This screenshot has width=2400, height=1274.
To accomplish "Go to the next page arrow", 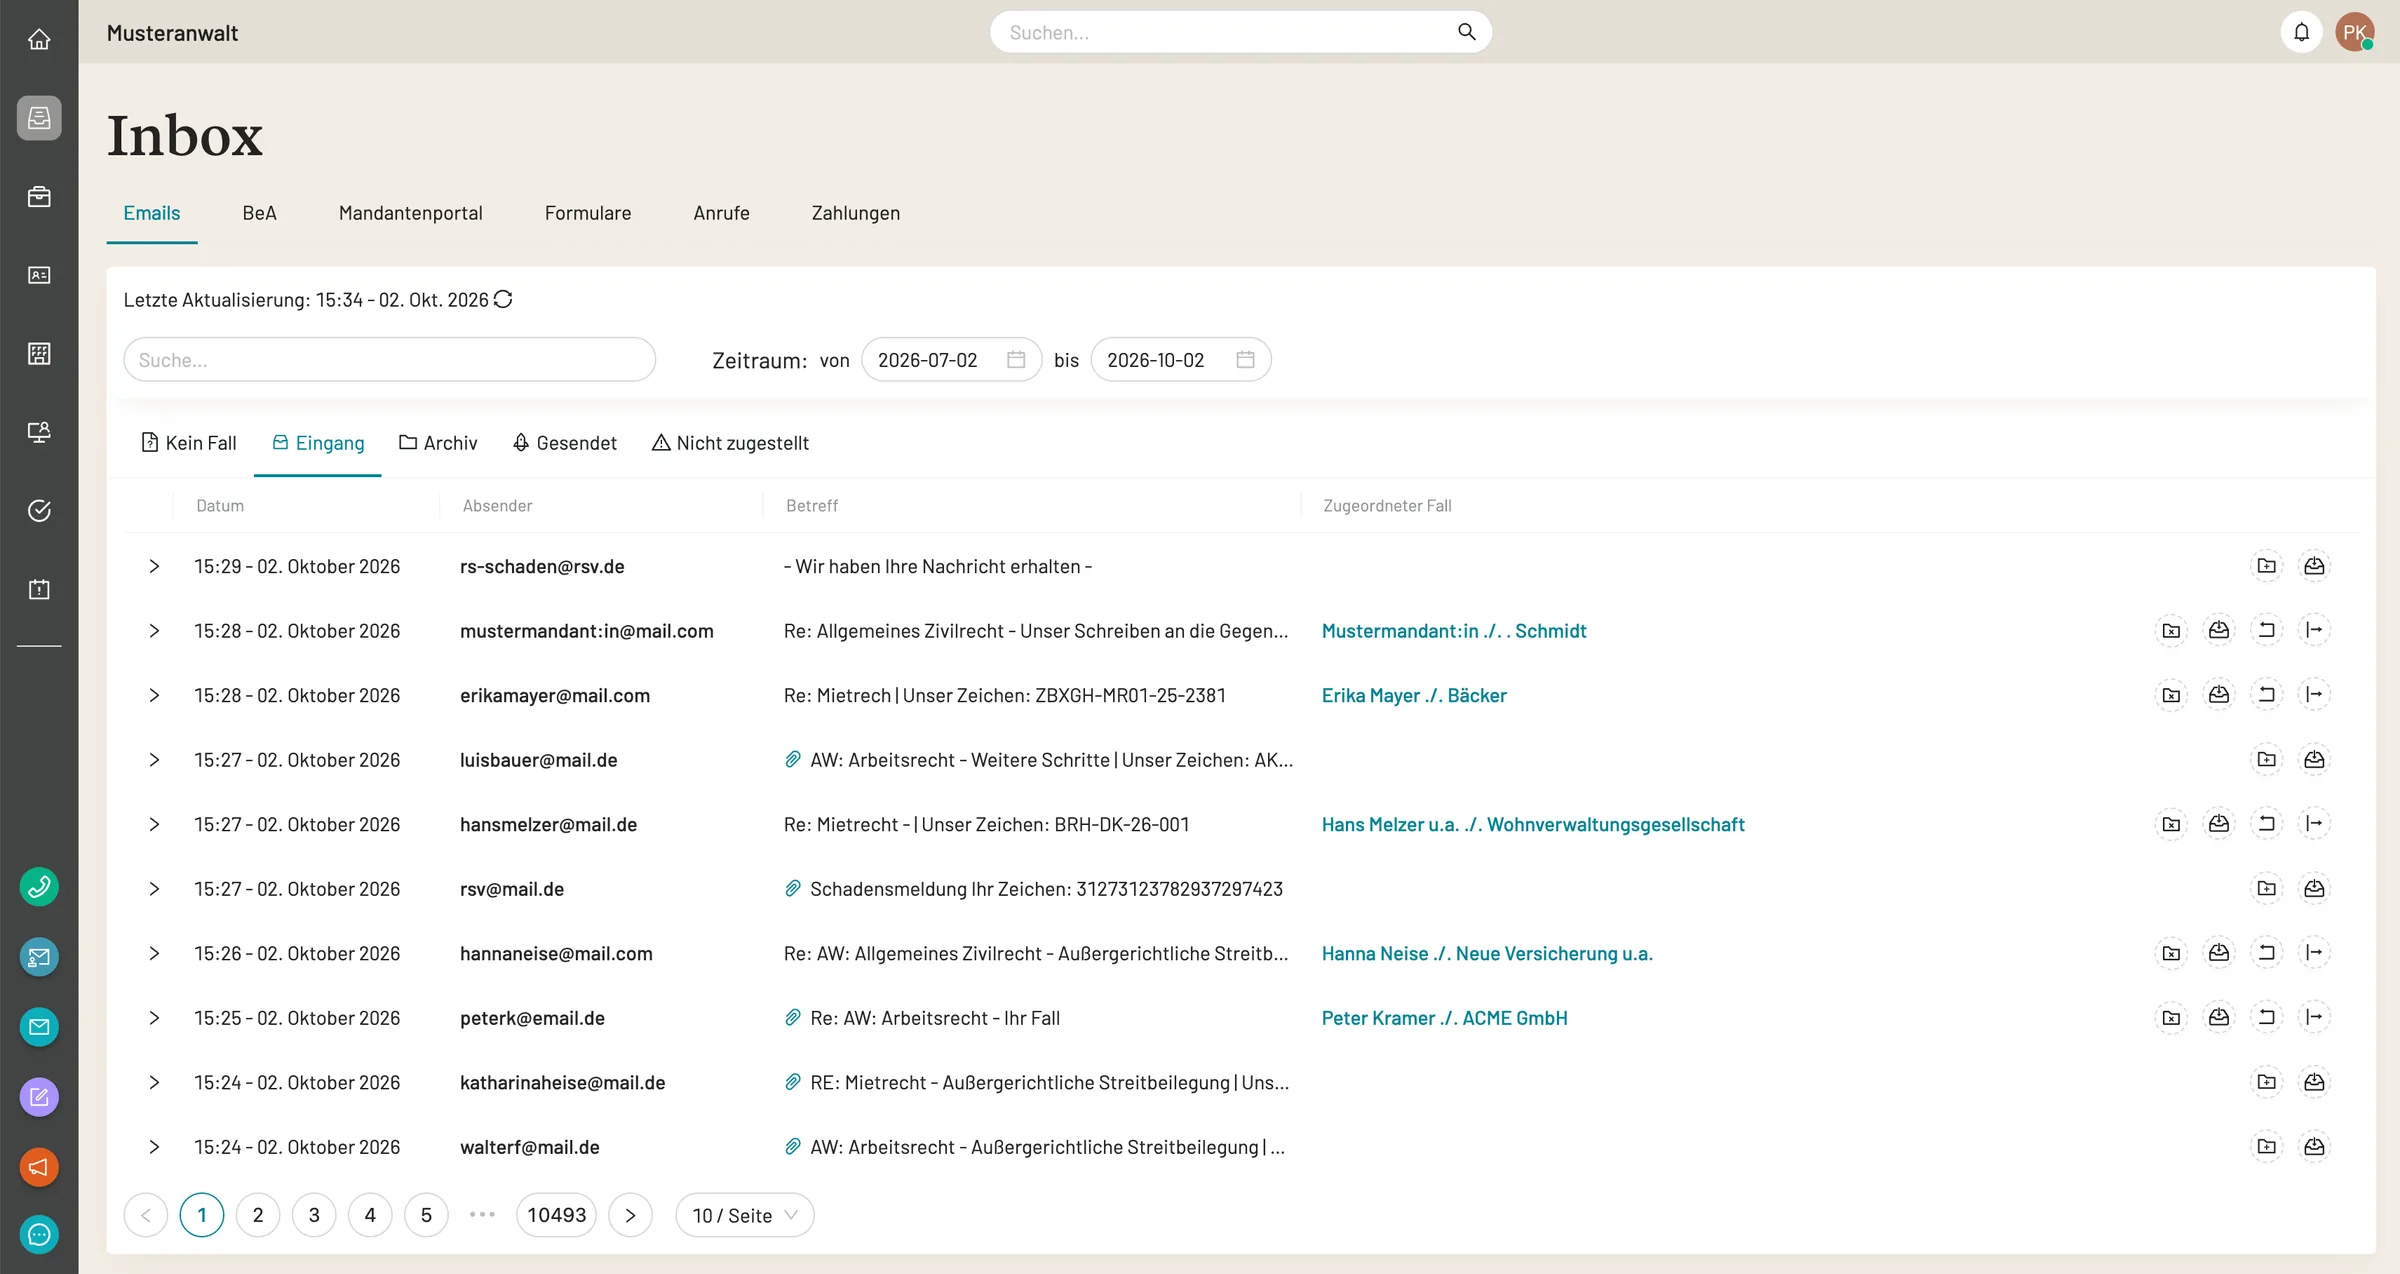I will pyautogui.click(x=630, y=1215).
